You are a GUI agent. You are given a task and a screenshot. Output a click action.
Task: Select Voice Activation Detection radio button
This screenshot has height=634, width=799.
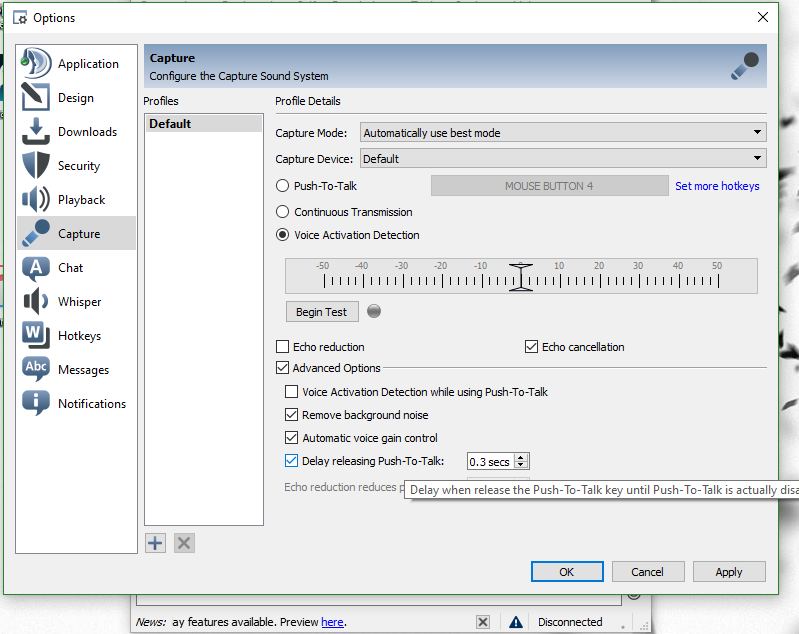coord(282,234)
